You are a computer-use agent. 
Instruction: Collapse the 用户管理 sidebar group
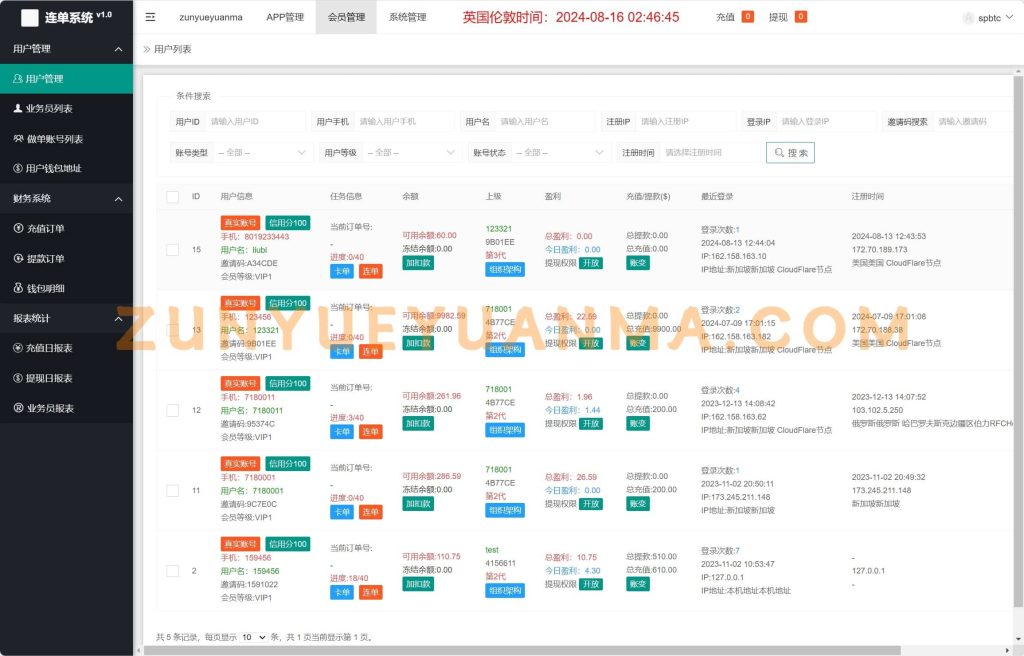pos(118,49)
